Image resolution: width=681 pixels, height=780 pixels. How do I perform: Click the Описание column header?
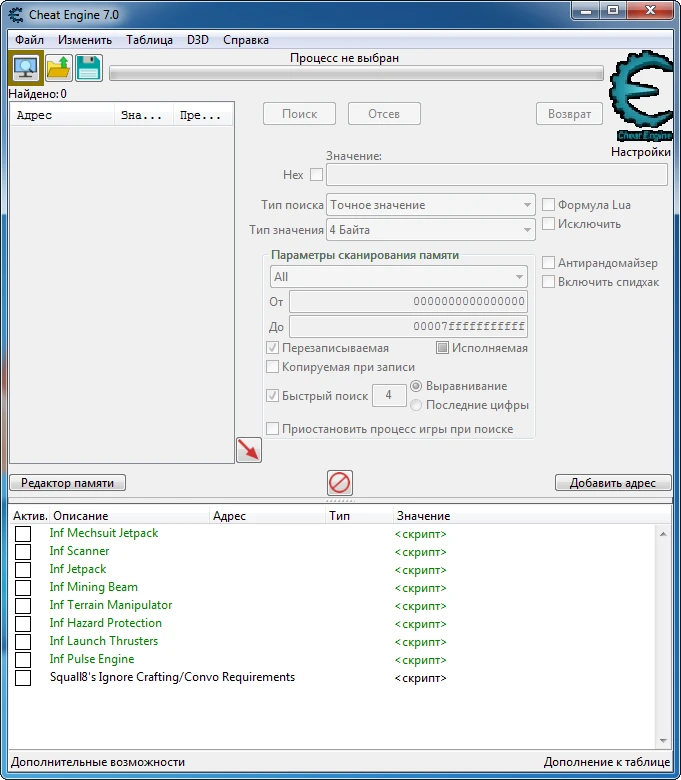click(x=129, y=516)
